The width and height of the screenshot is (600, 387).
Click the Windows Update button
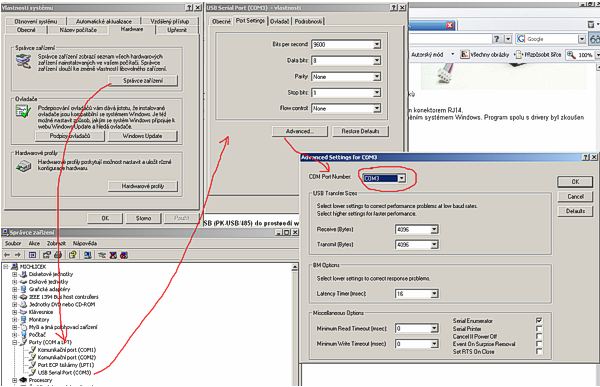click(x=142, y=136)
